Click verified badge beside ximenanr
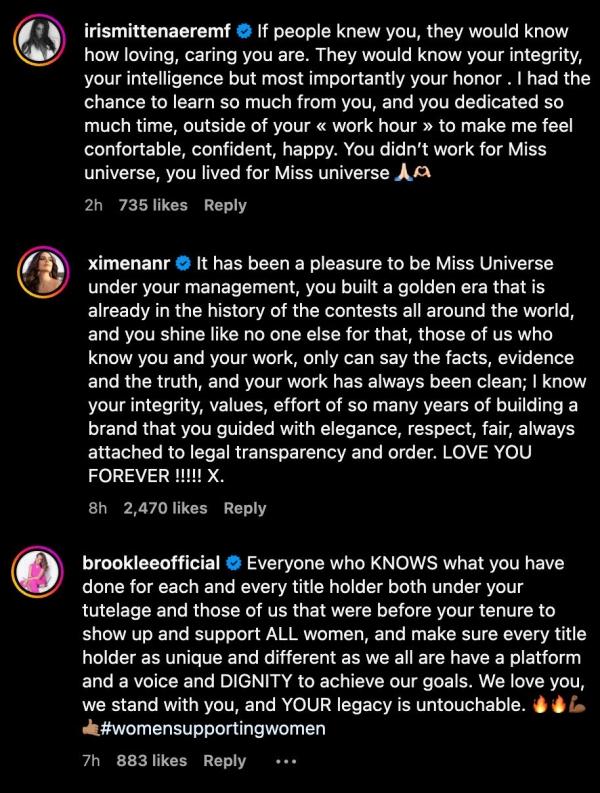600x793 pixels. pyautogui.click(x=183, y=264)
